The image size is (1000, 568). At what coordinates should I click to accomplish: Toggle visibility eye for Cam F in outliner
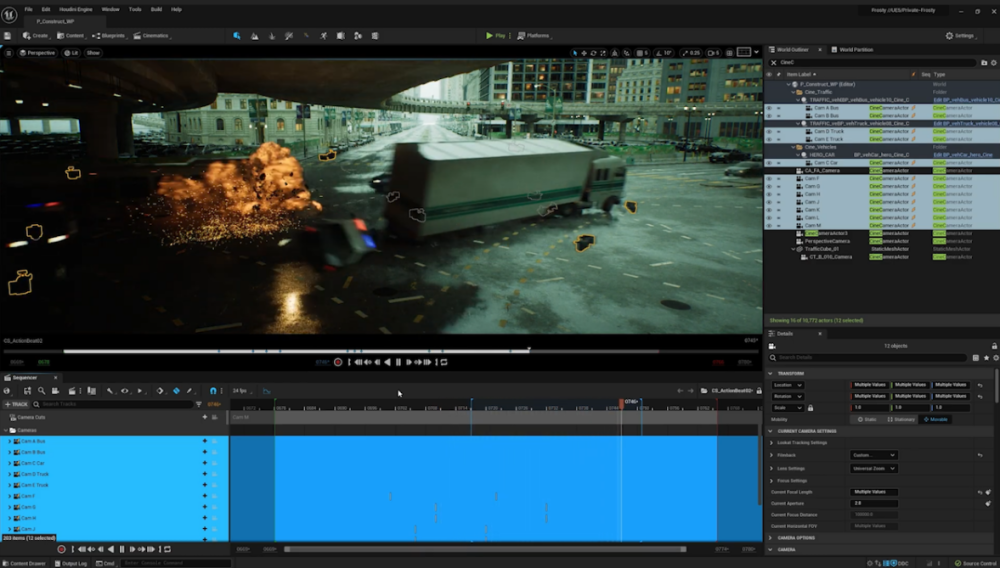769,178
